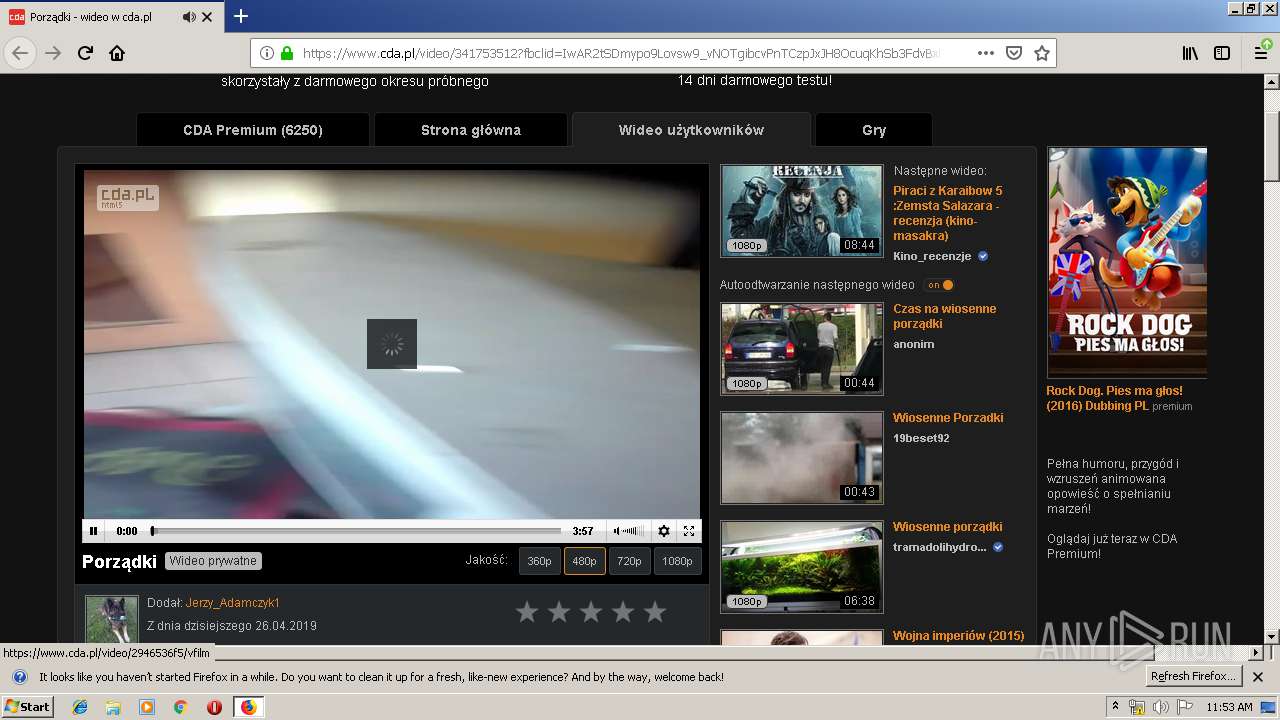Open car-cleaning thumbnail lasting 00:44
1280x720 pixels.
click(802, 349)
